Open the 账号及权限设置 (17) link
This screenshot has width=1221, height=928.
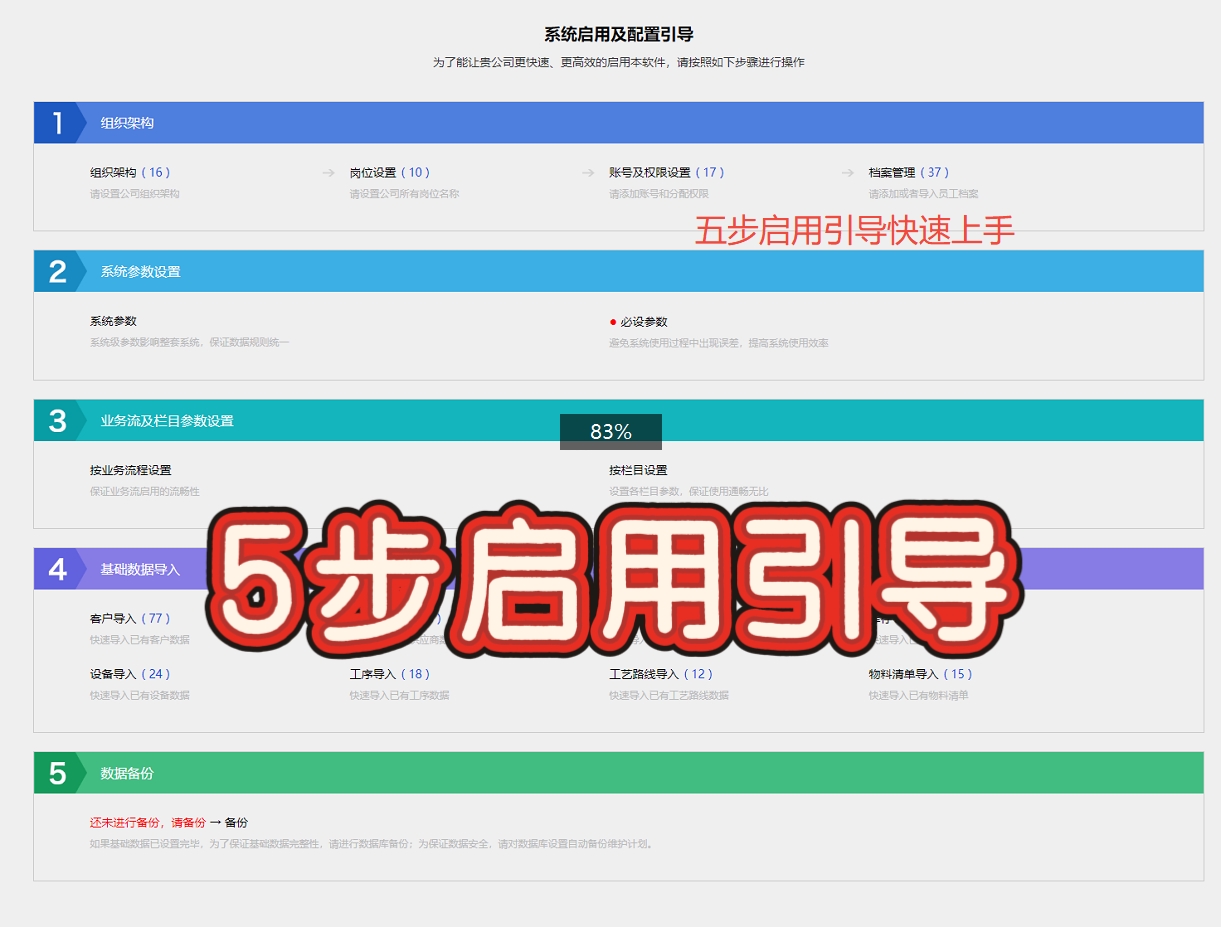667,172
